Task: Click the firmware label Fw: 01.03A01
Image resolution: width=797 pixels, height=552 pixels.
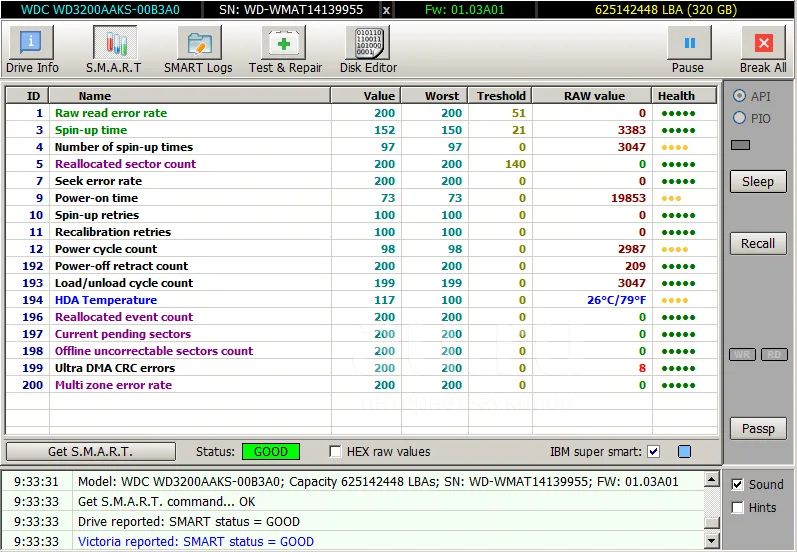Action: click(x=465, y=10)
